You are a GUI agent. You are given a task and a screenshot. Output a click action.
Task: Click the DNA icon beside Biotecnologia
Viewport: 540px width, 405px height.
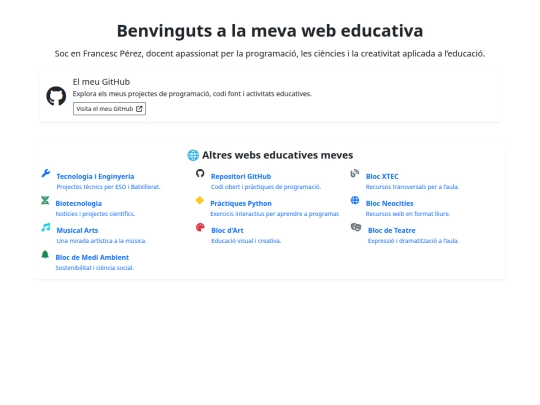coord(45,200)
